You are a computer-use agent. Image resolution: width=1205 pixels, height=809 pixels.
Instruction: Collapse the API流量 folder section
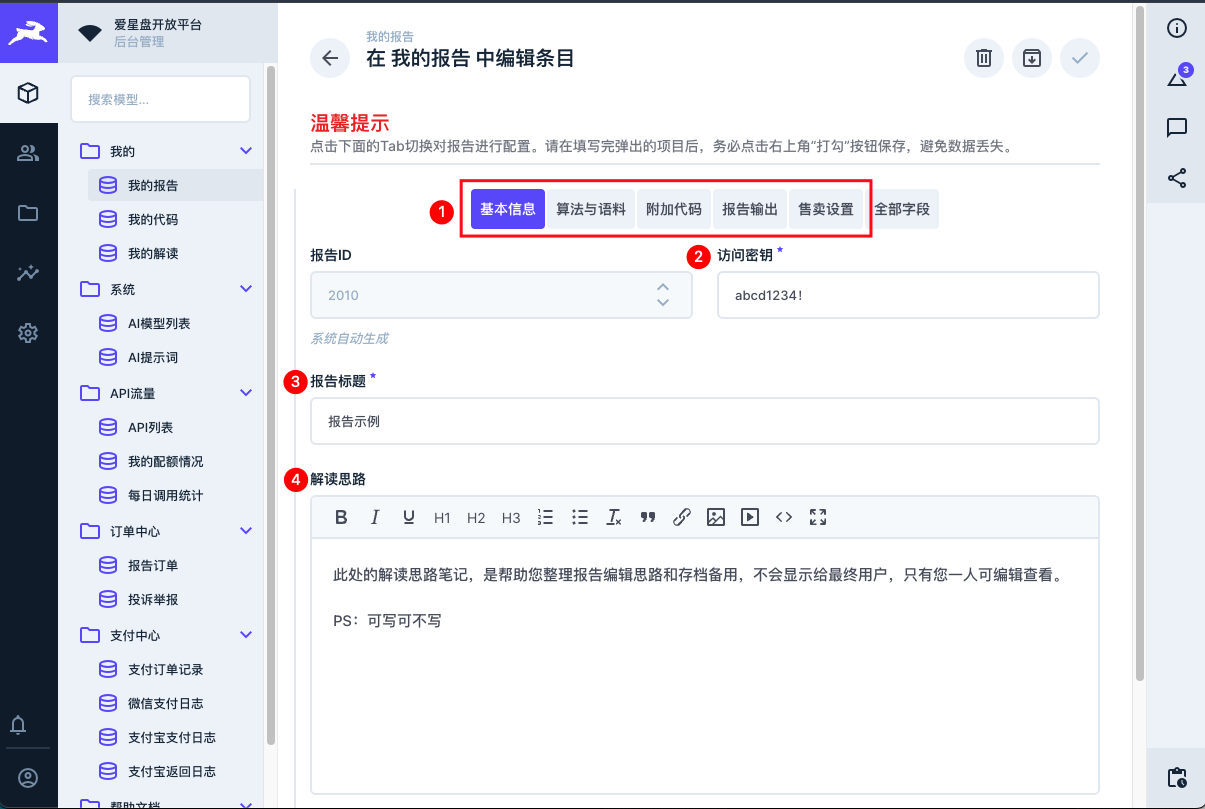(x=246, y=393)
